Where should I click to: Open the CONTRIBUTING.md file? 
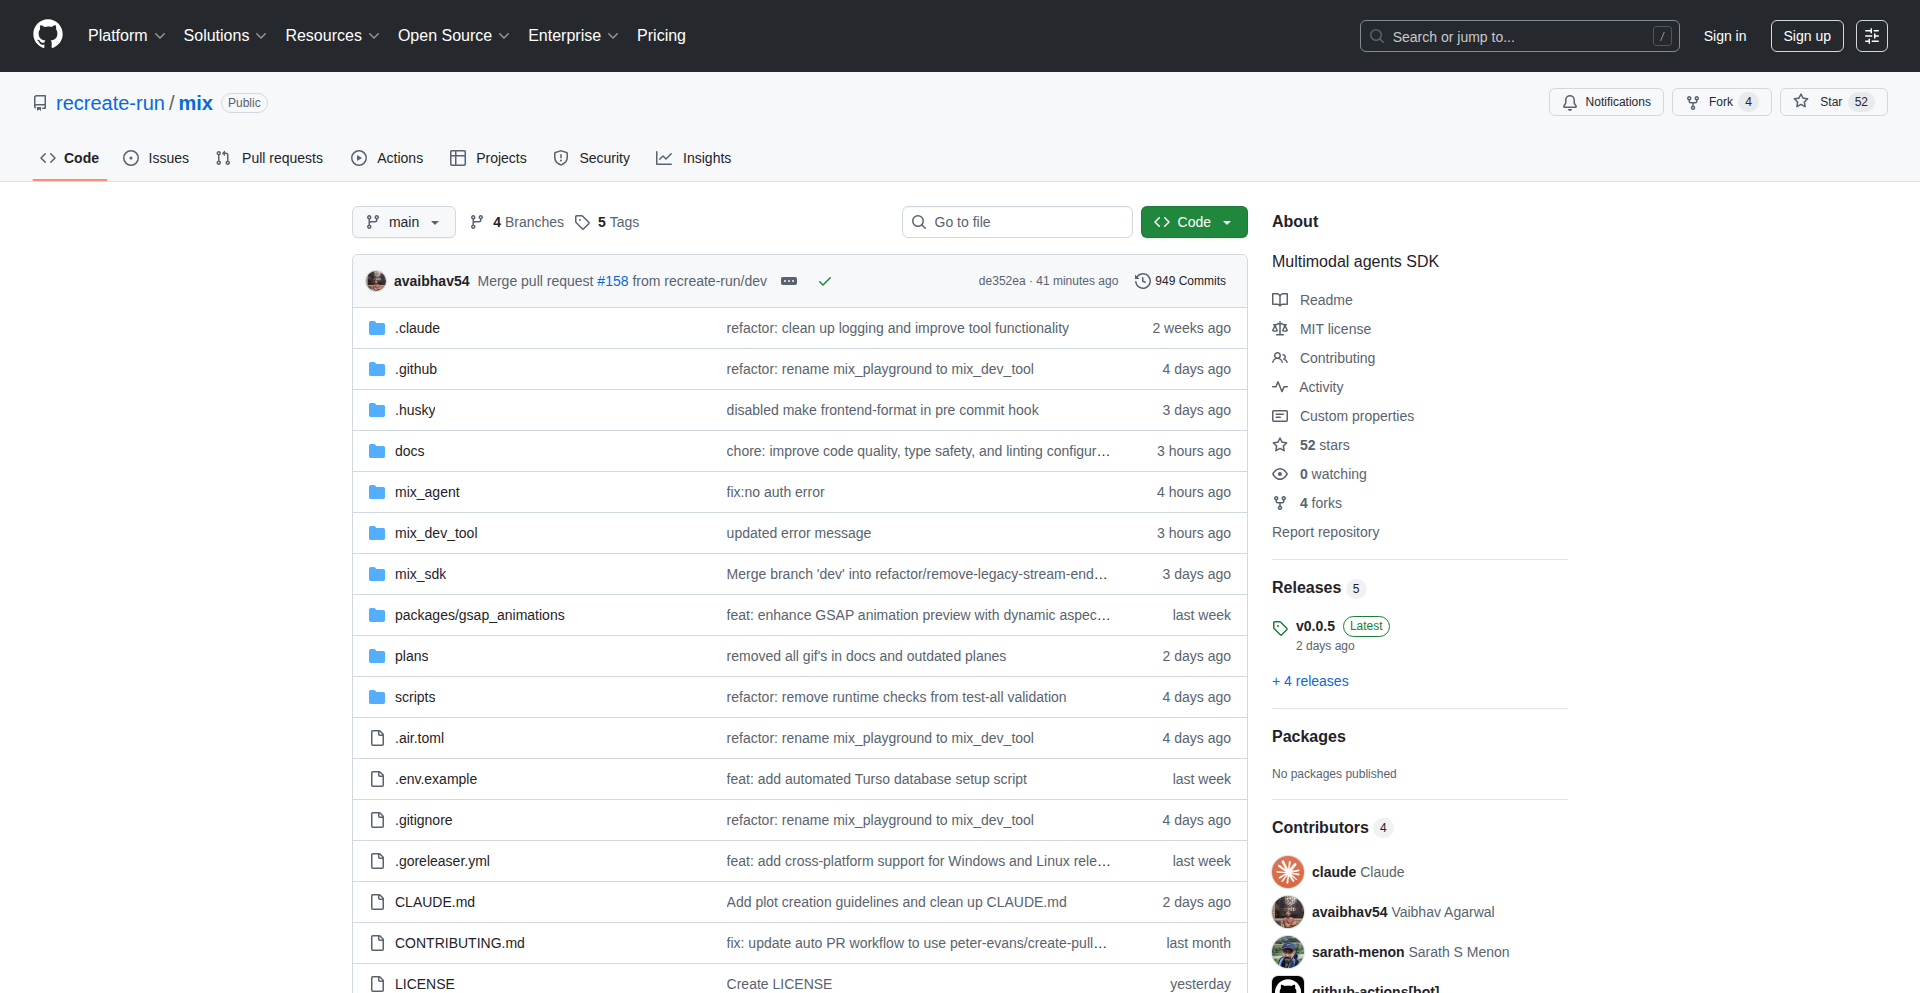(x=460, y=943)
